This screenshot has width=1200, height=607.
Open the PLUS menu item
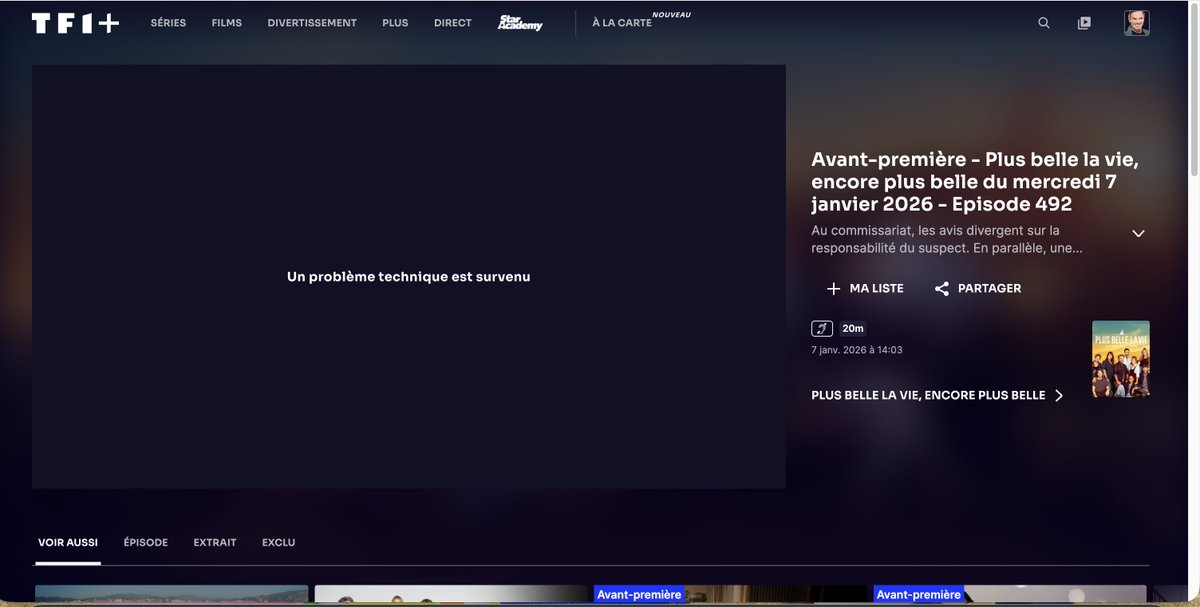395,23
